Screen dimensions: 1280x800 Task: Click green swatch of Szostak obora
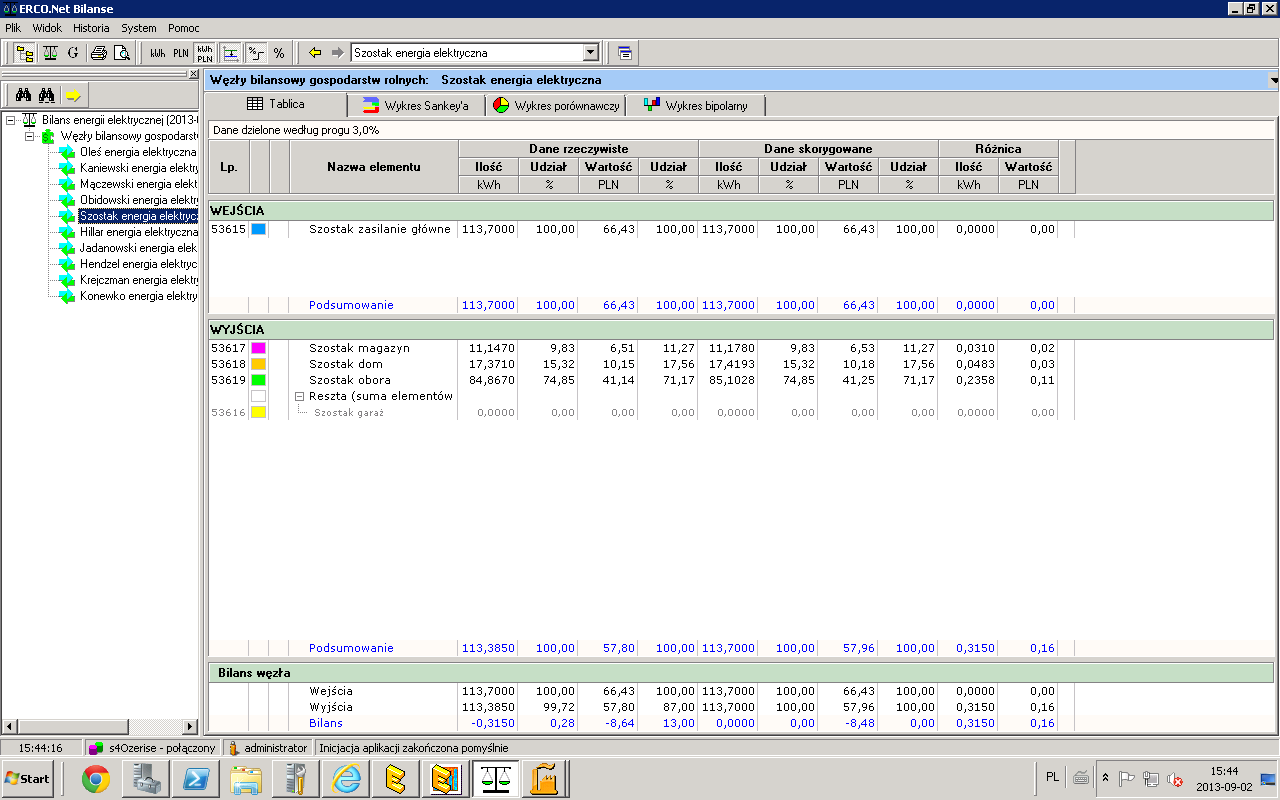click(x=258, y=380)
